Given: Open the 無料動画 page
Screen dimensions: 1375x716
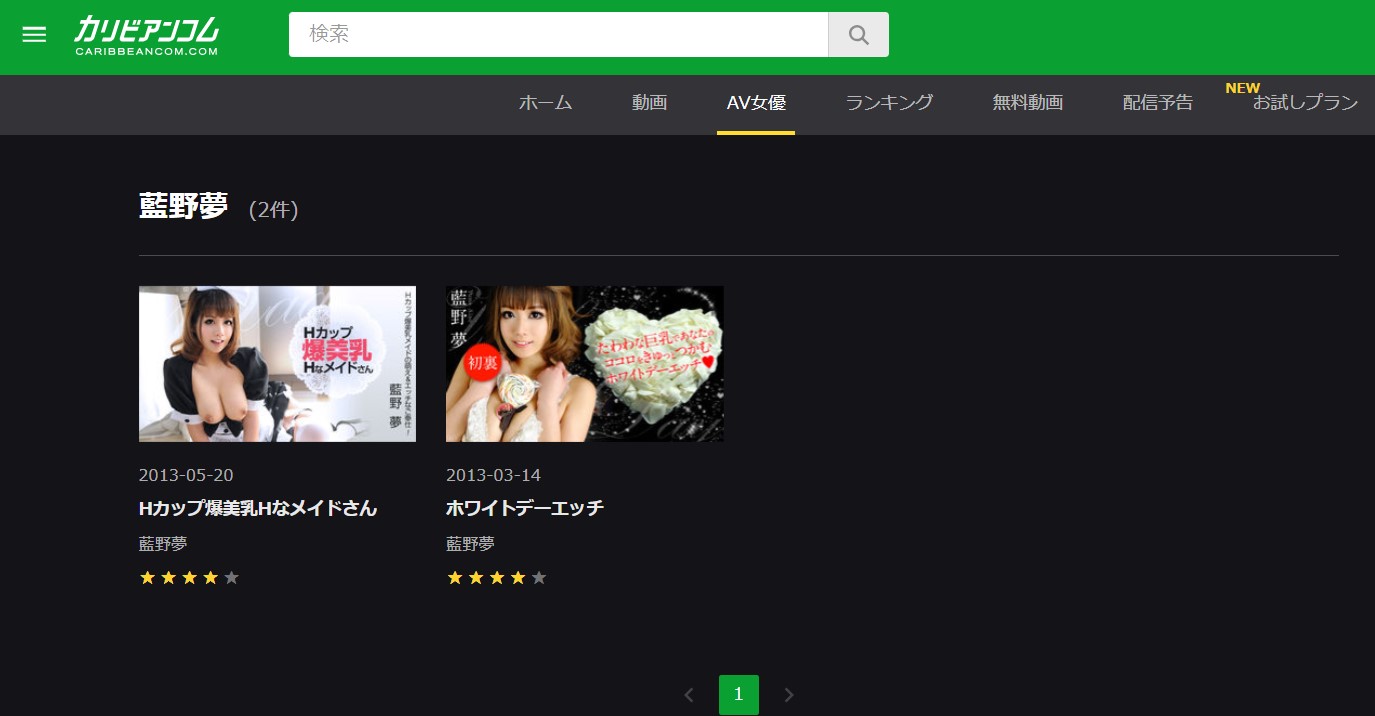Looking at the screenshot, I should point(1028,103).
